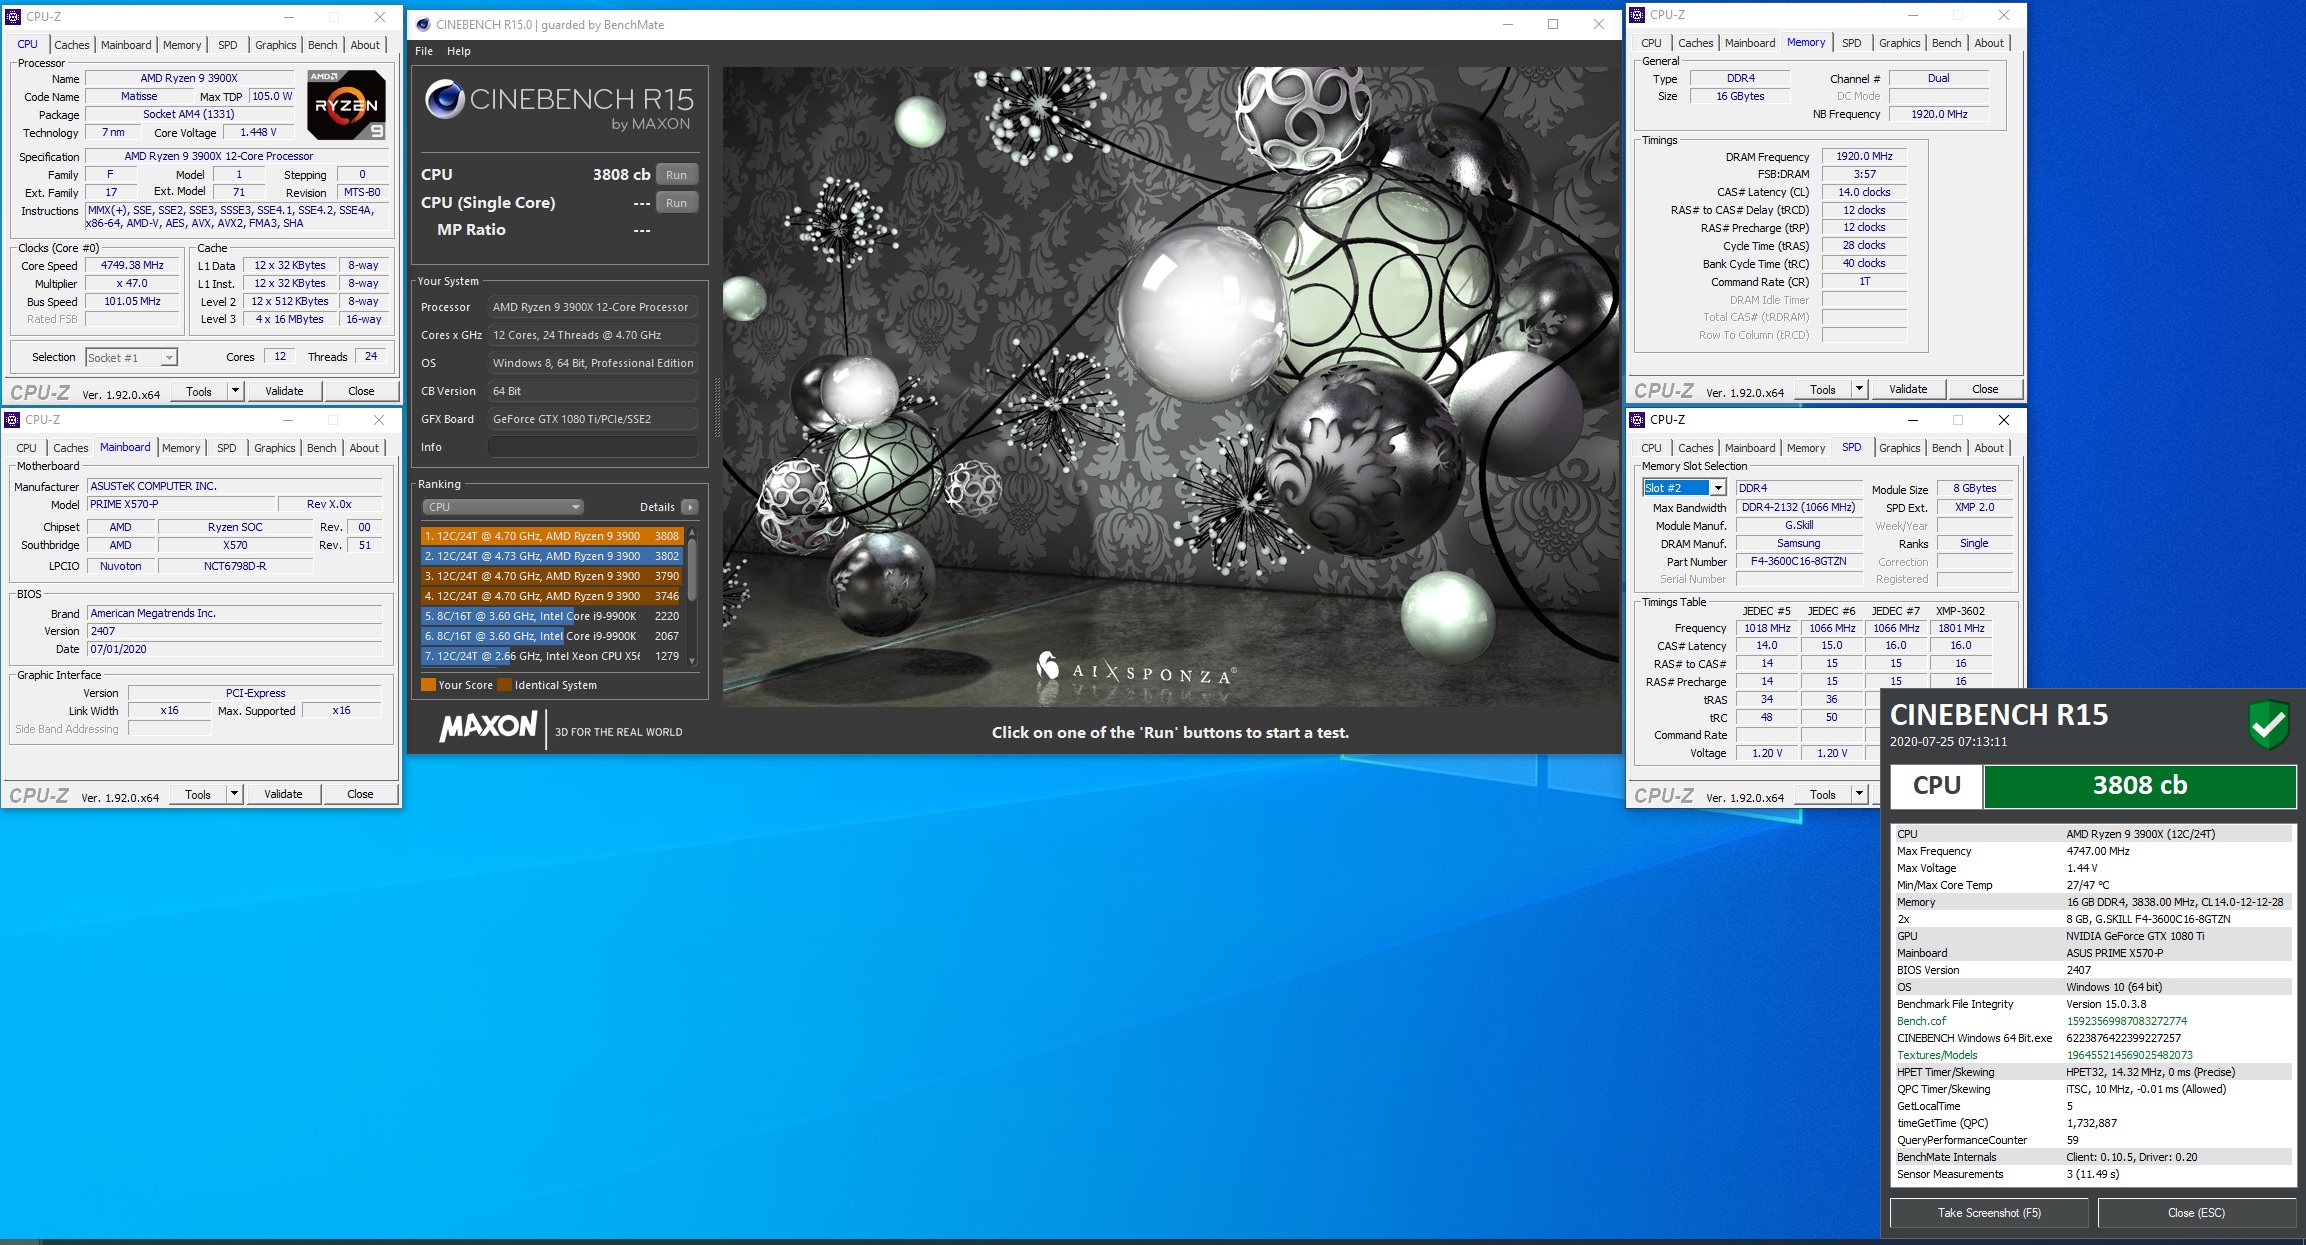Open the Tools dropdown arrow in SPD CPU-Z
2306x1245 pixels.
[1860, 794]
